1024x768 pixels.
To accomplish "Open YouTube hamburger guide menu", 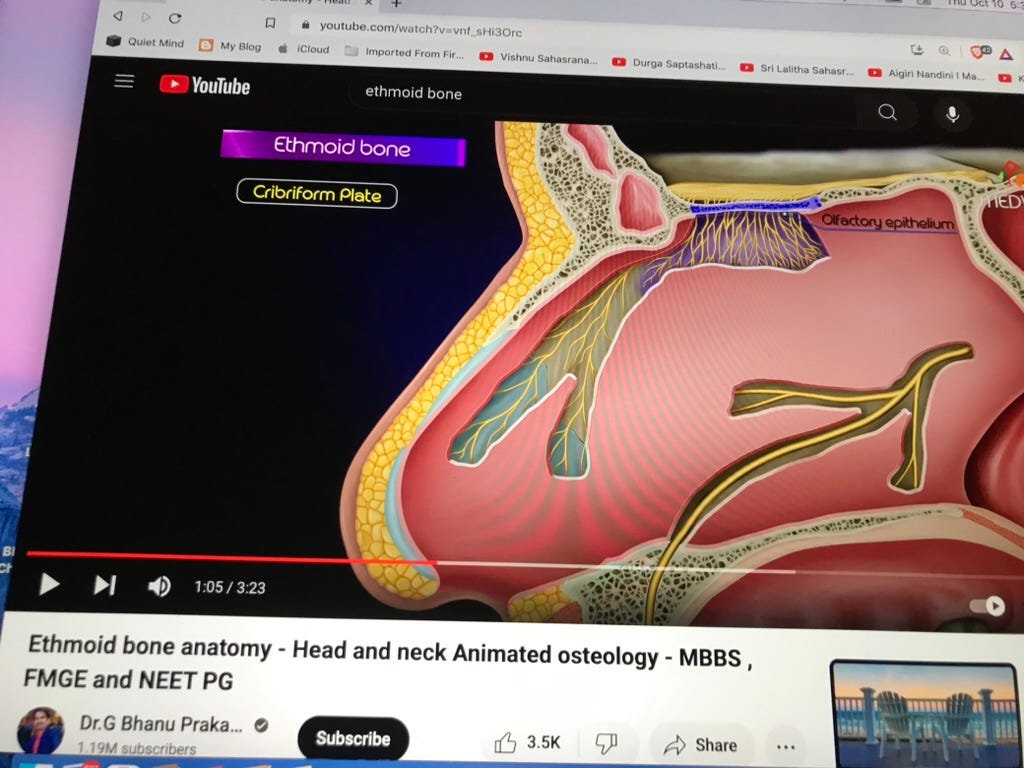I will coord(124,81).
